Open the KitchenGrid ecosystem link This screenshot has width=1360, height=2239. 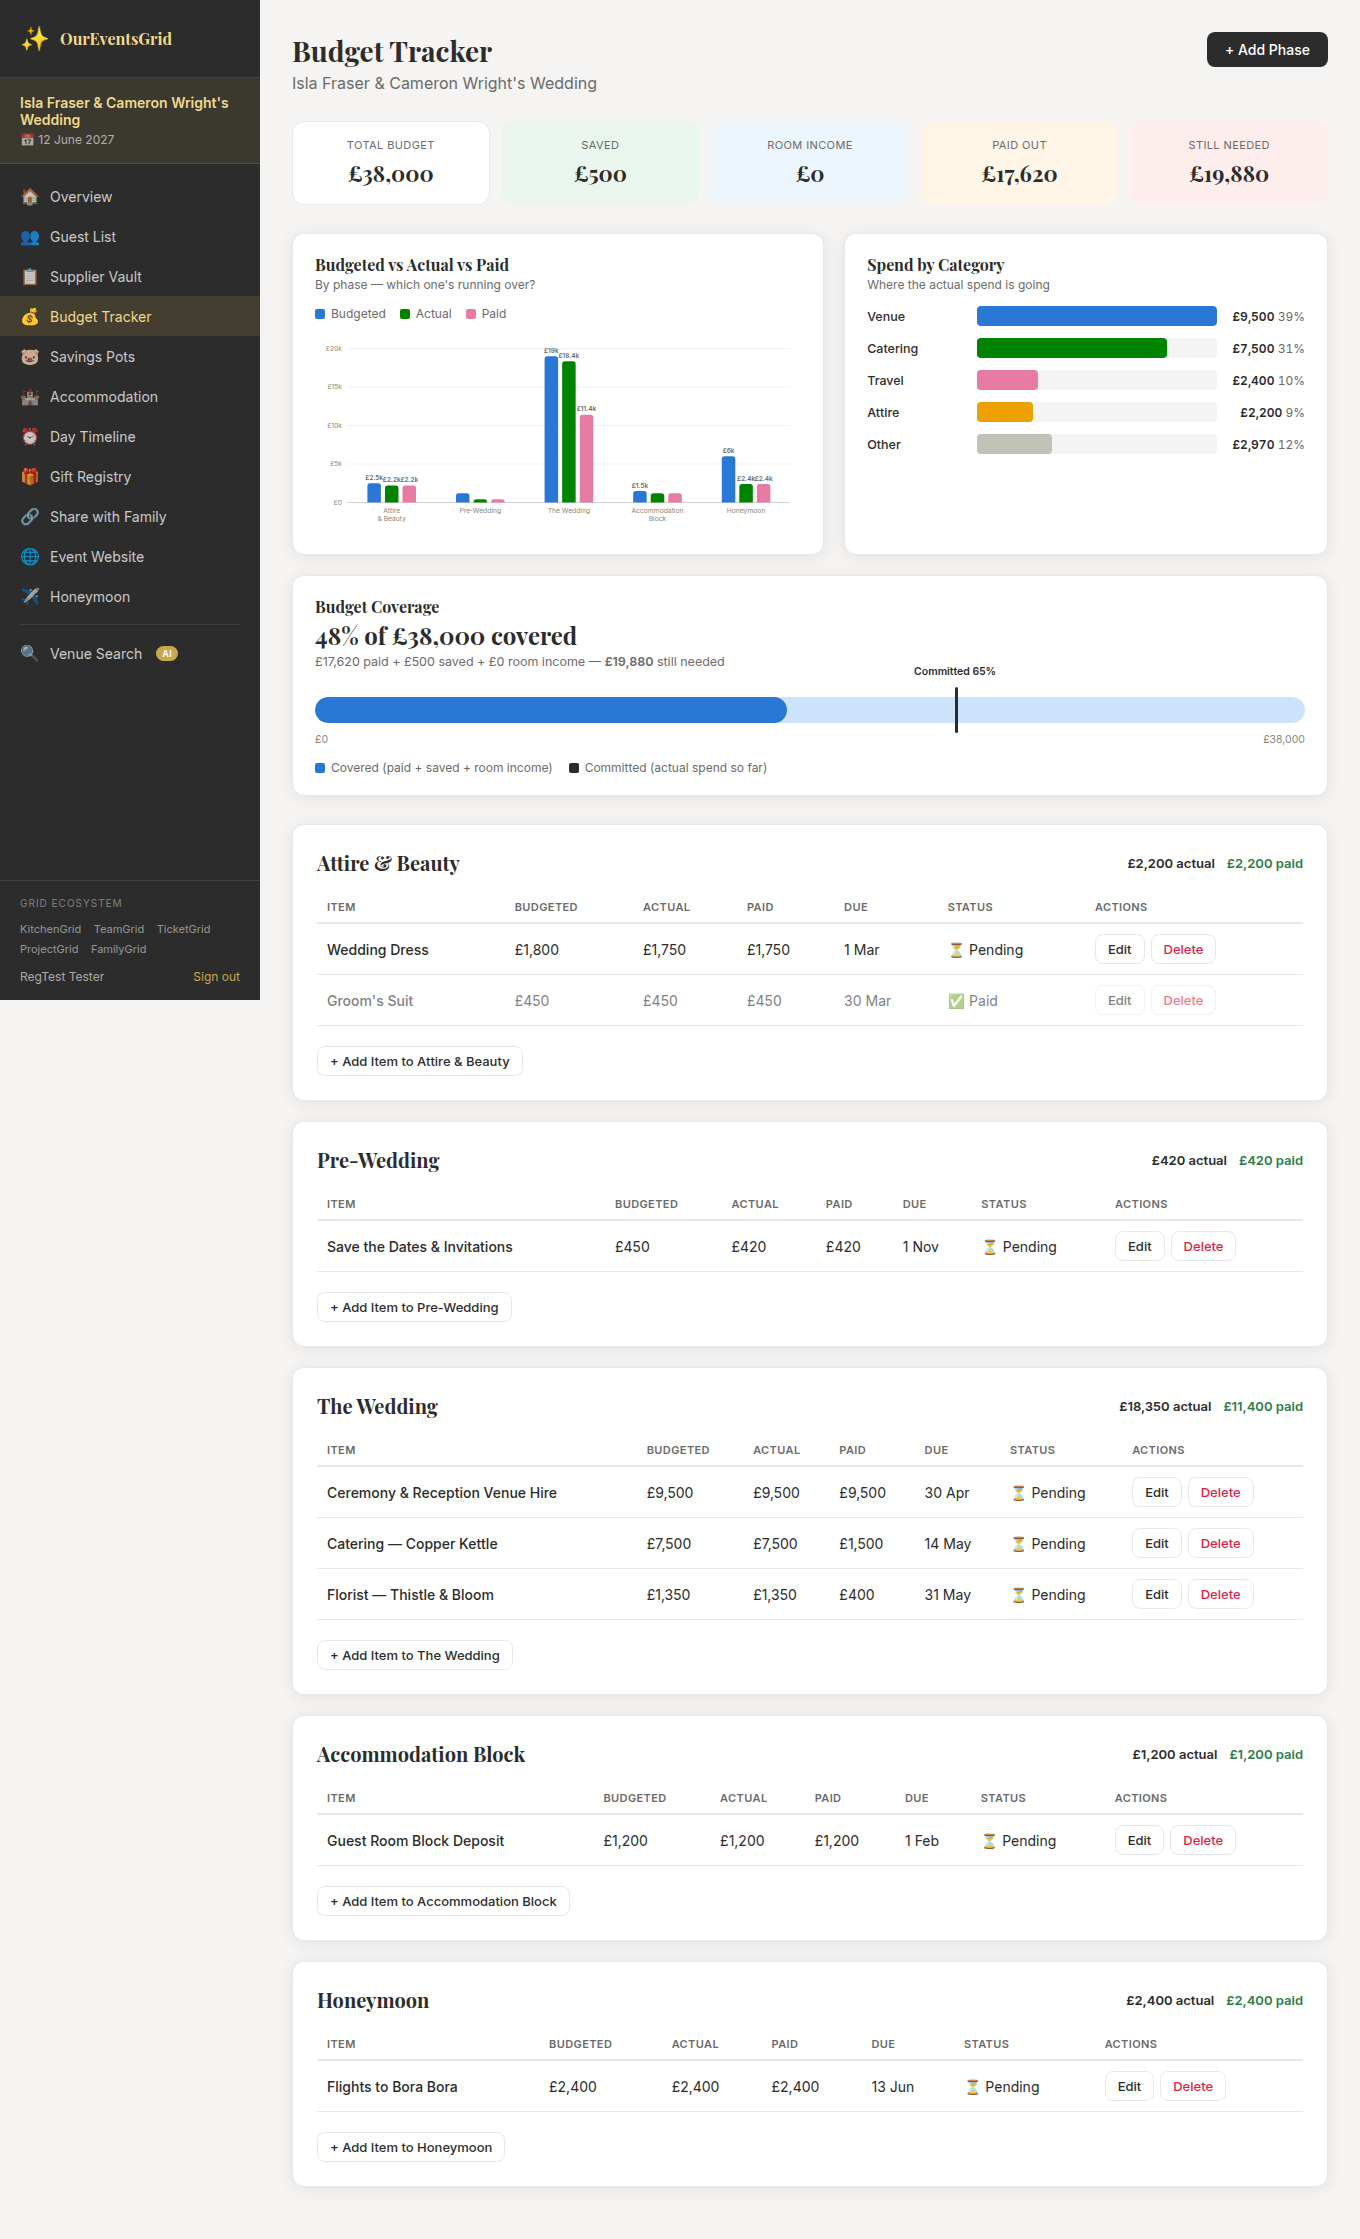pyautogui.click(x=50, y=929)
